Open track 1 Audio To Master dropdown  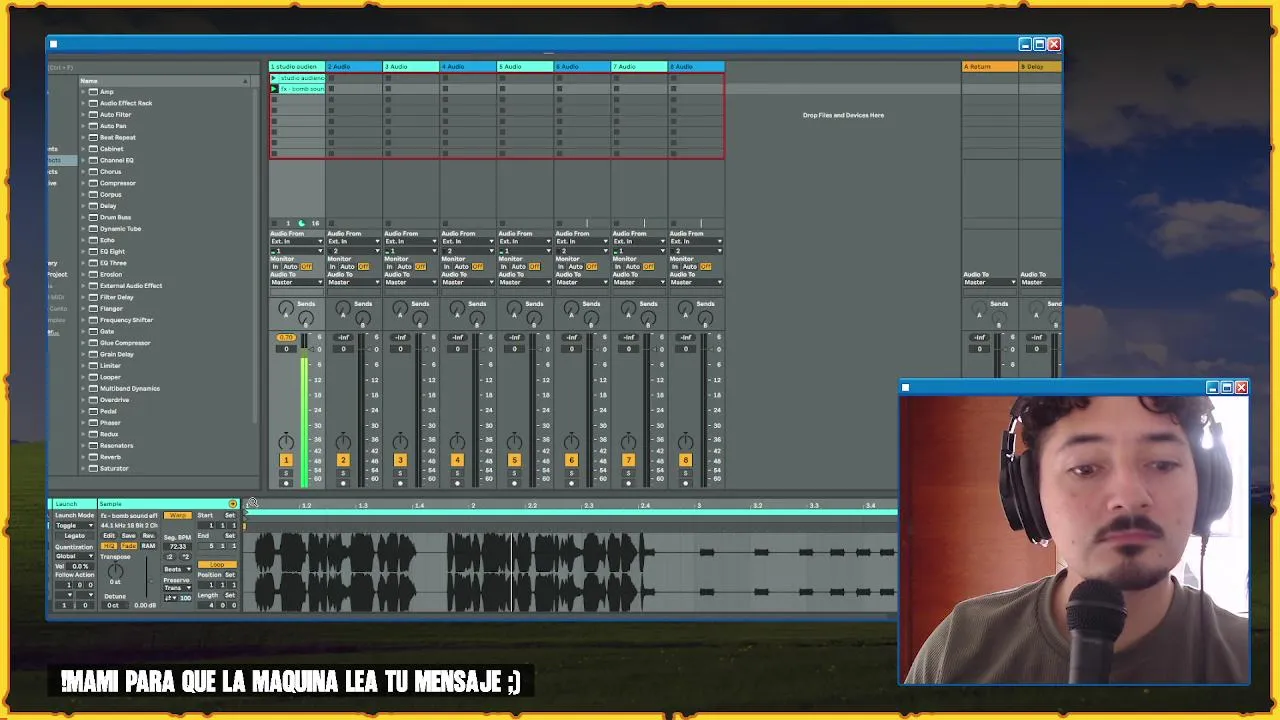tap(297, 282)
